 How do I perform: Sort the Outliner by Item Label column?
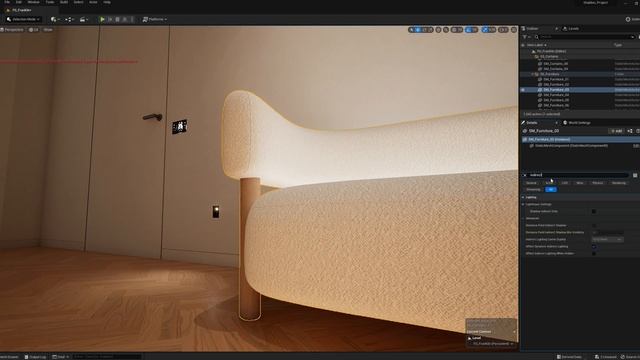(536, 45)
